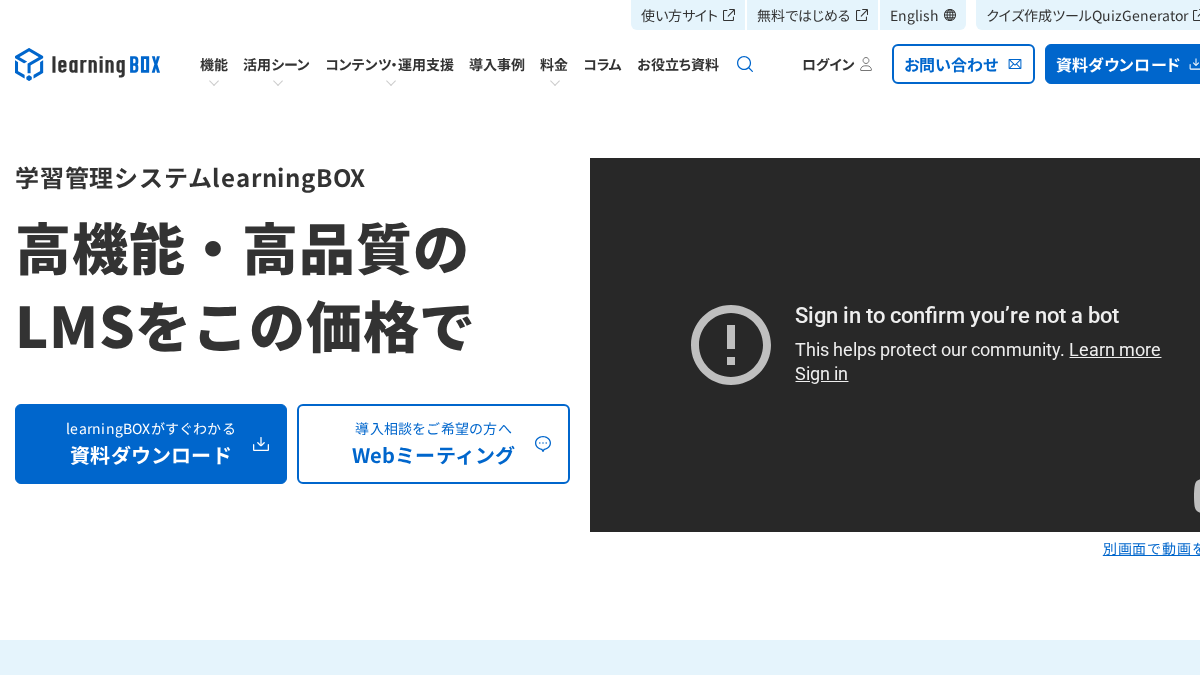This screenshot has height=675, width=1200.
Task: Click Sign in link in video
Action: point(821,374)
